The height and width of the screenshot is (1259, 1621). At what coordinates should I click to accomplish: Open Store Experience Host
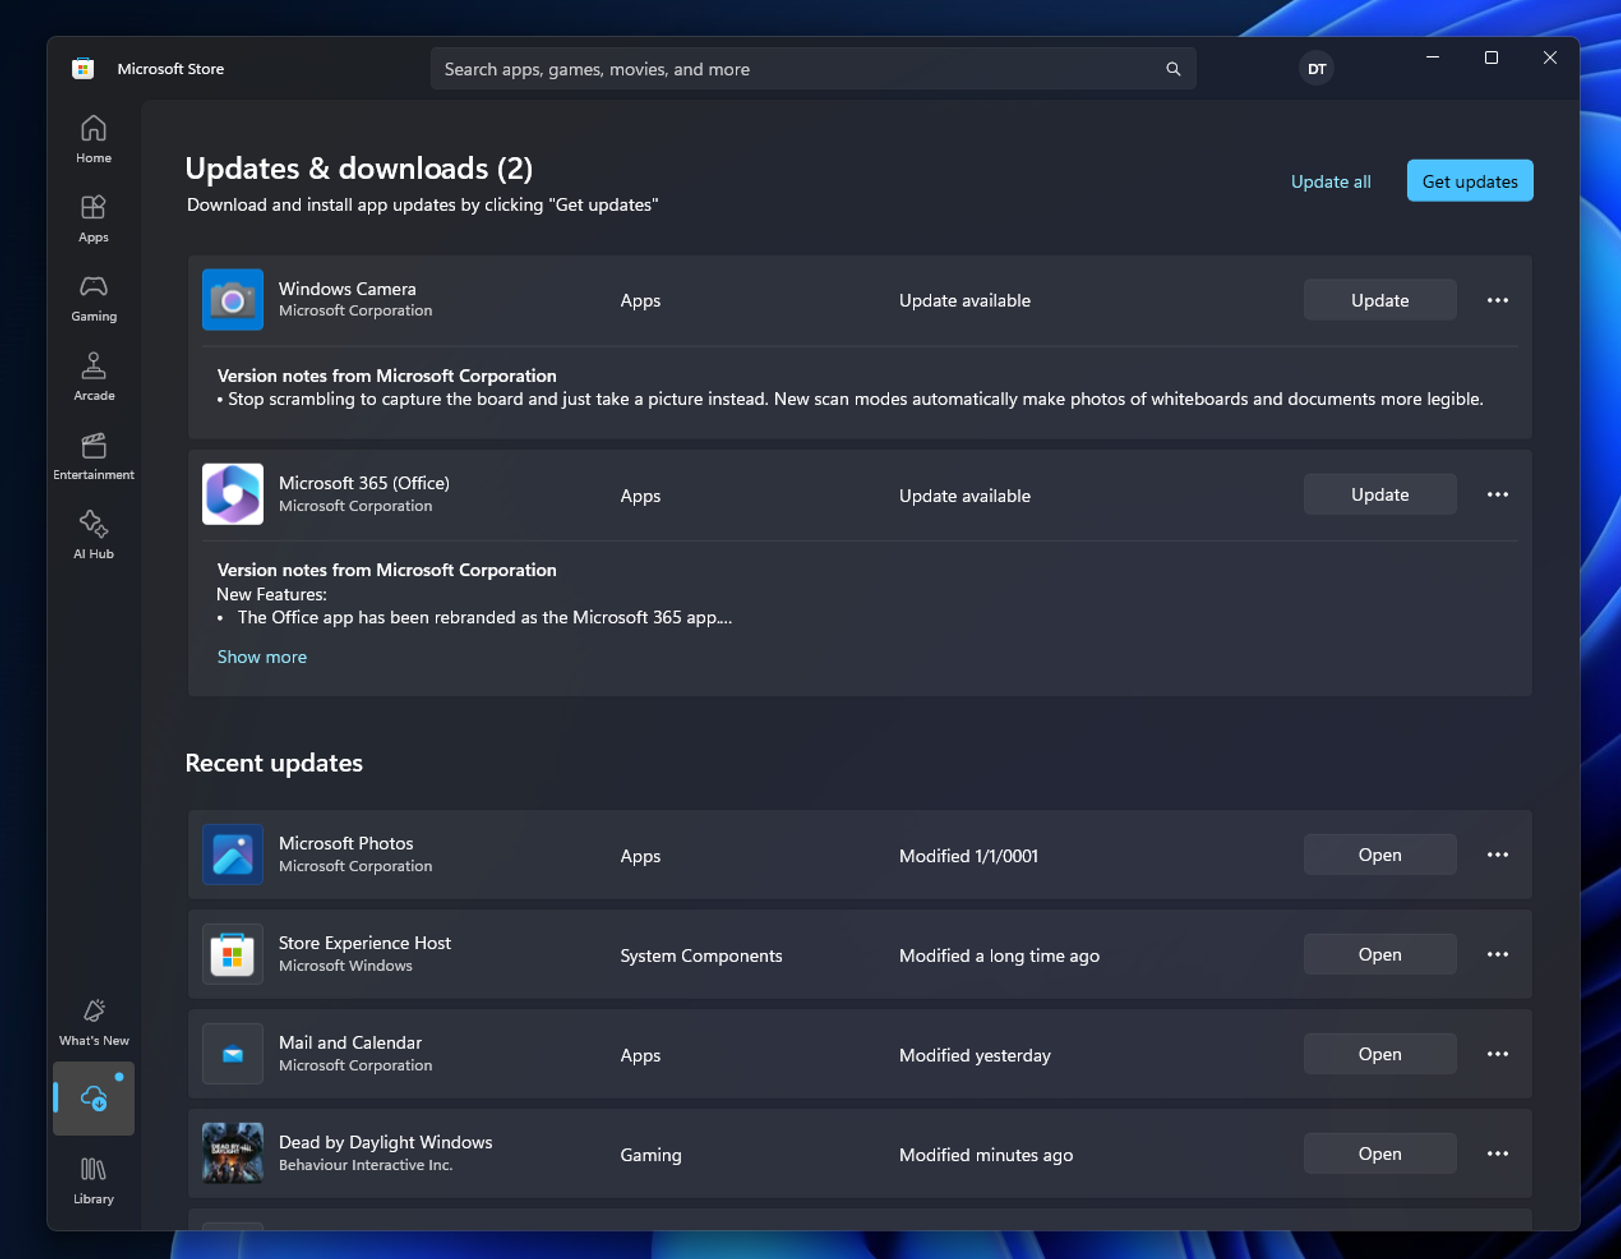[x=1379, y=954]
